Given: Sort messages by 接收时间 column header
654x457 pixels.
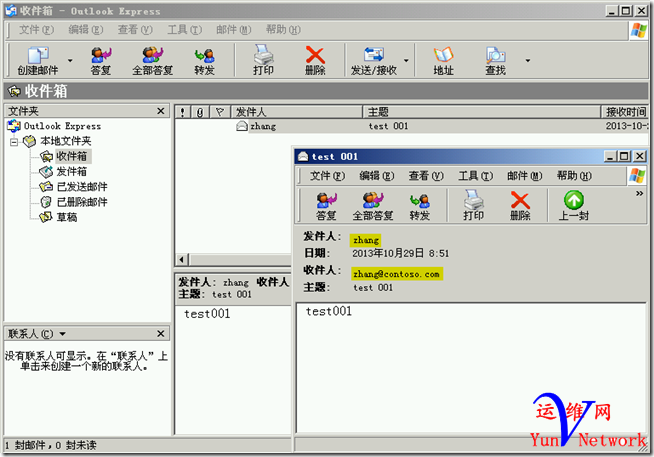Looking at the screenshot, I should coord(624,112).
